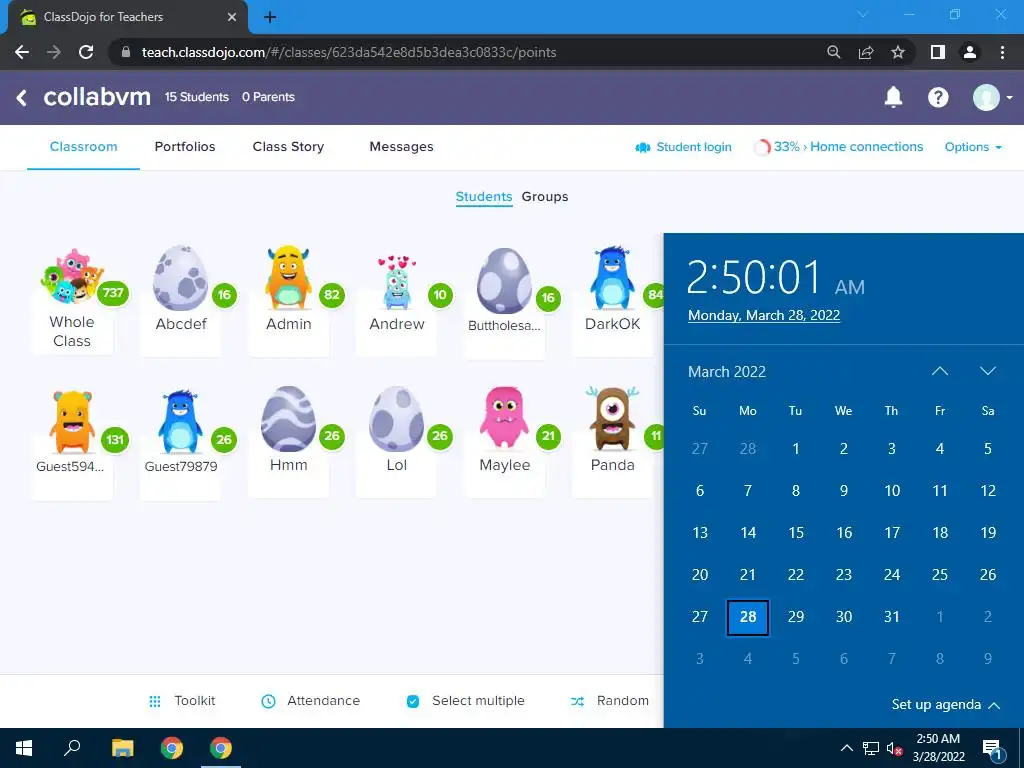The width and height of the screenshot is (1024, 768).
Task: Open the Windows Start menu
Action: pos(24,748)
